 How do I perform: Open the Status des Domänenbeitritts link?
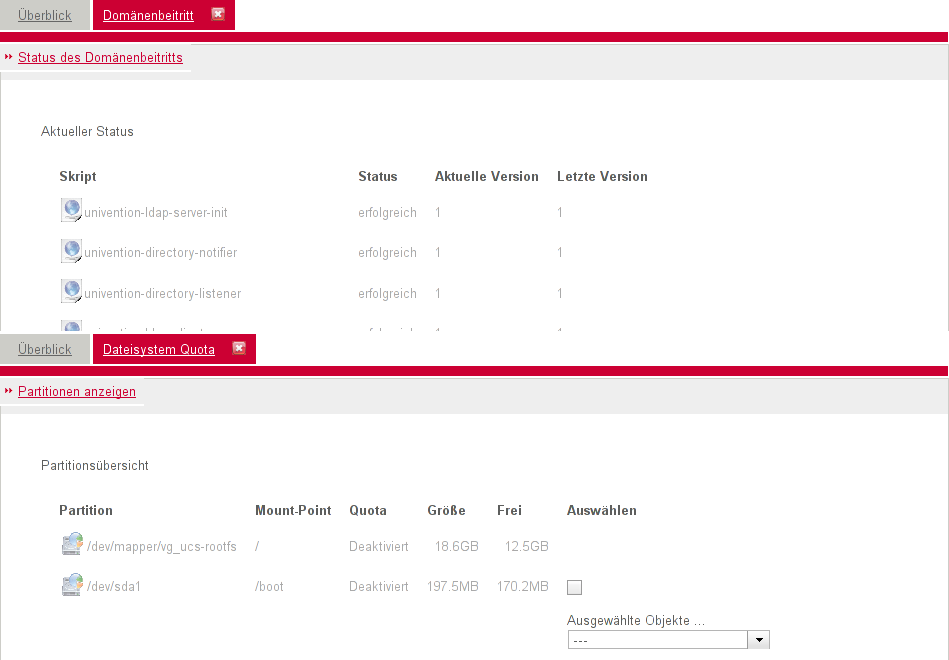coord(100,58)
